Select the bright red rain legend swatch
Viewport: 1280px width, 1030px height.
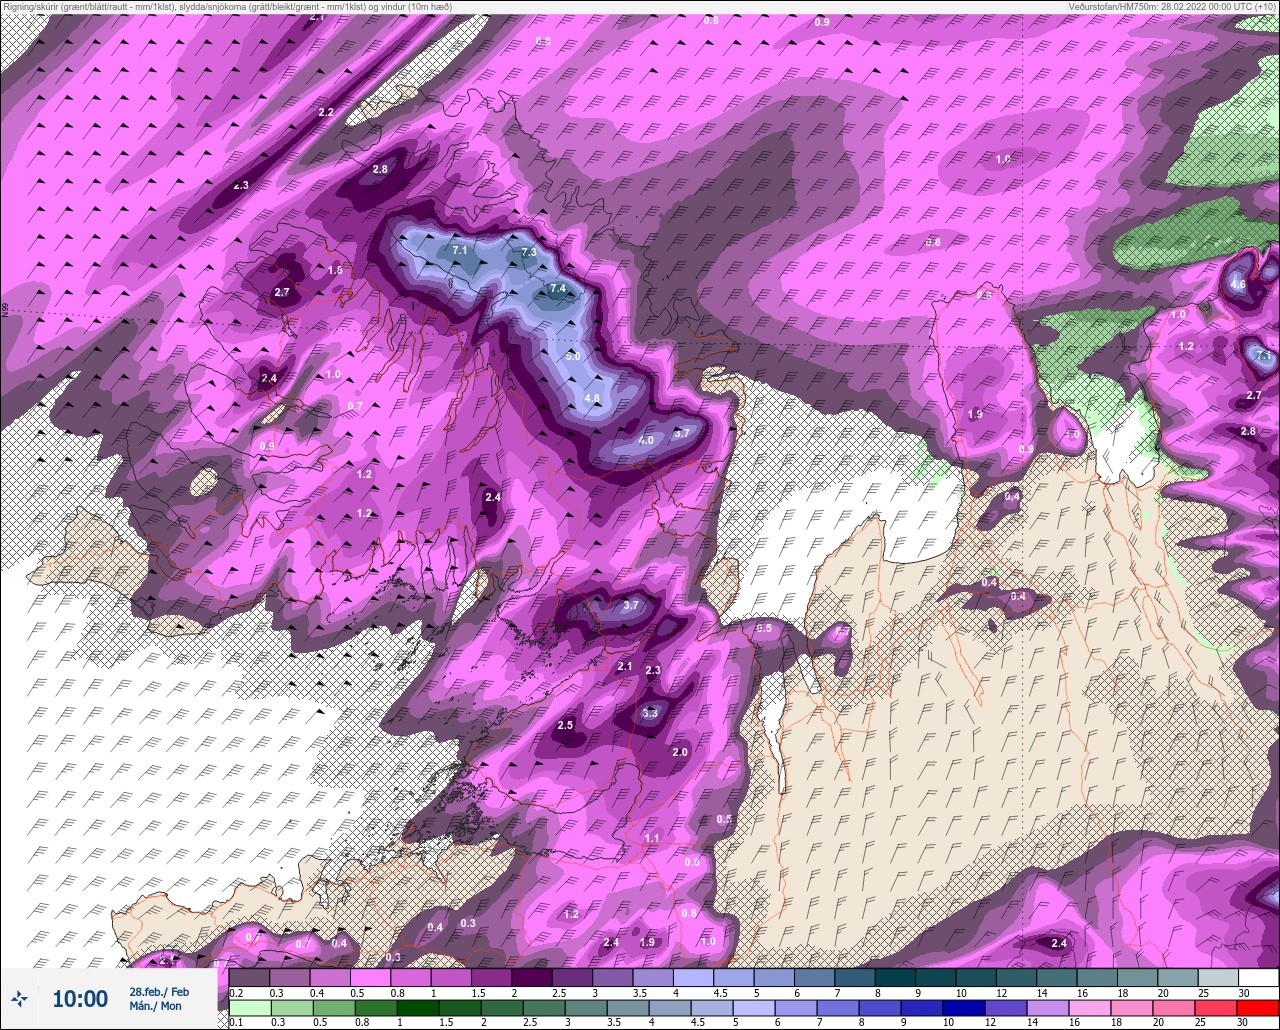pos(1258,1008)
